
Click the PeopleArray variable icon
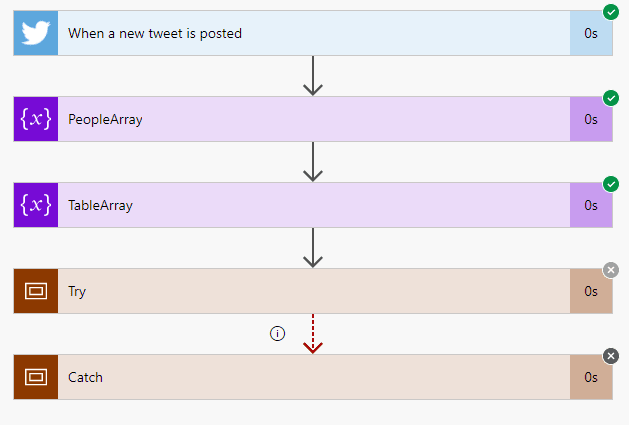pos(36,119)
